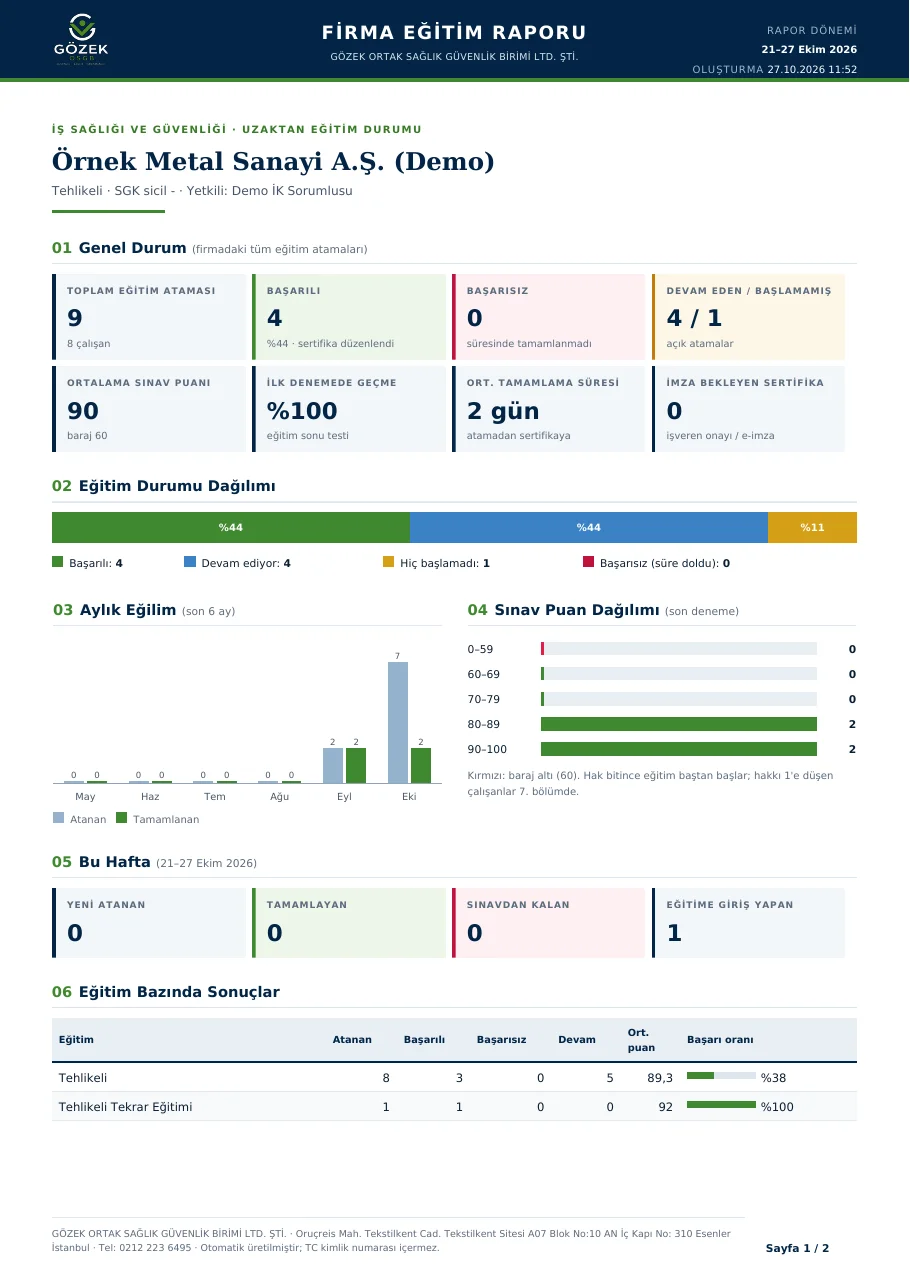Open the Devam Eden / Başlamamış card

click(749, 317)
